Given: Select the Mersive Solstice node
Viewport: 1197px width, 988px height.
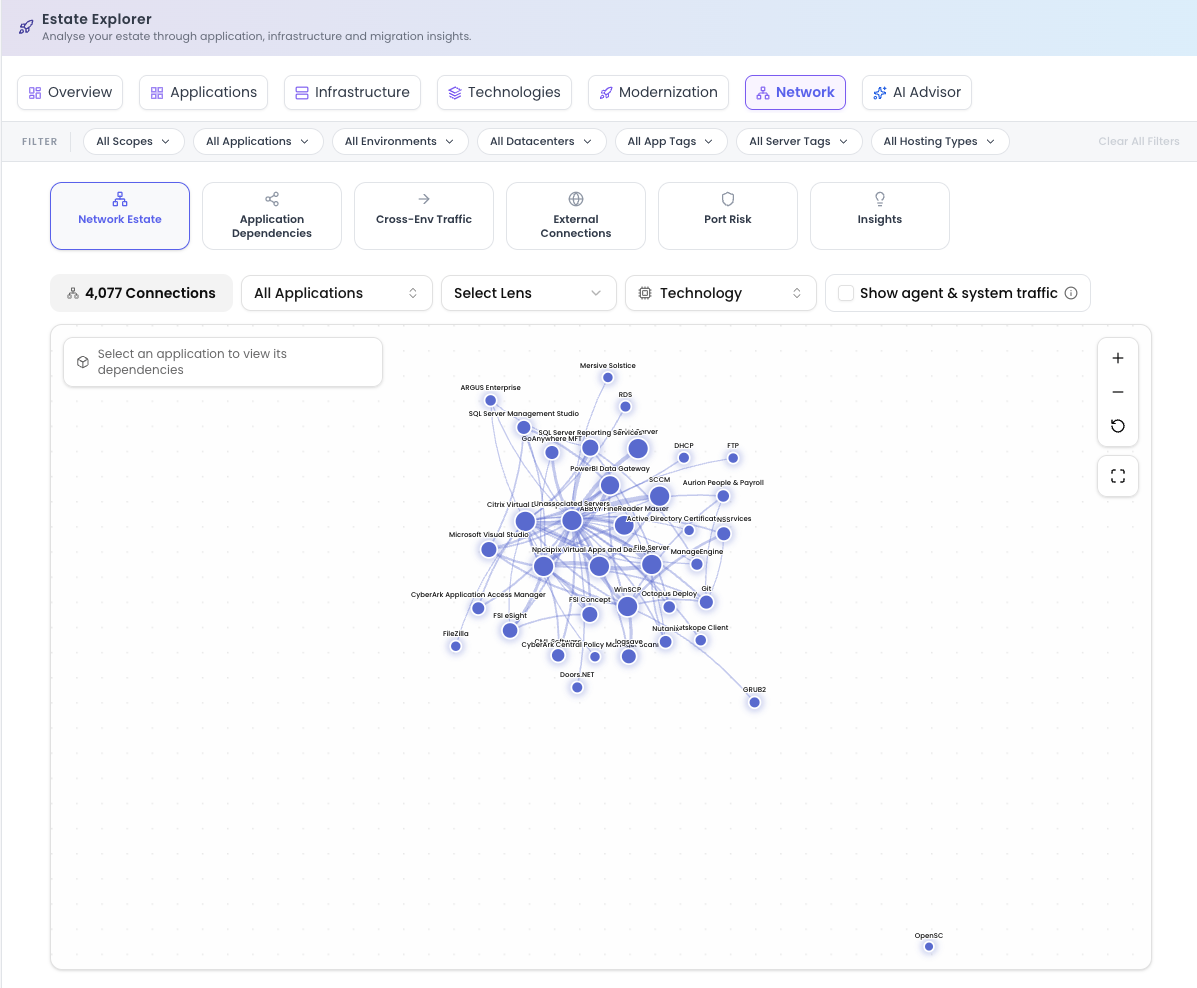Looking at the screenshot, I should [x=608, y=377].
